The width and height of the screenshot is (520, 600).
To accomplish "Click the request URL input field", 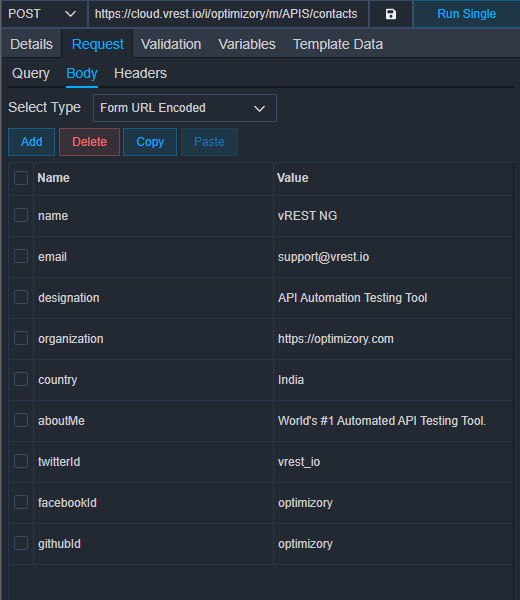I will coord(228,14).
